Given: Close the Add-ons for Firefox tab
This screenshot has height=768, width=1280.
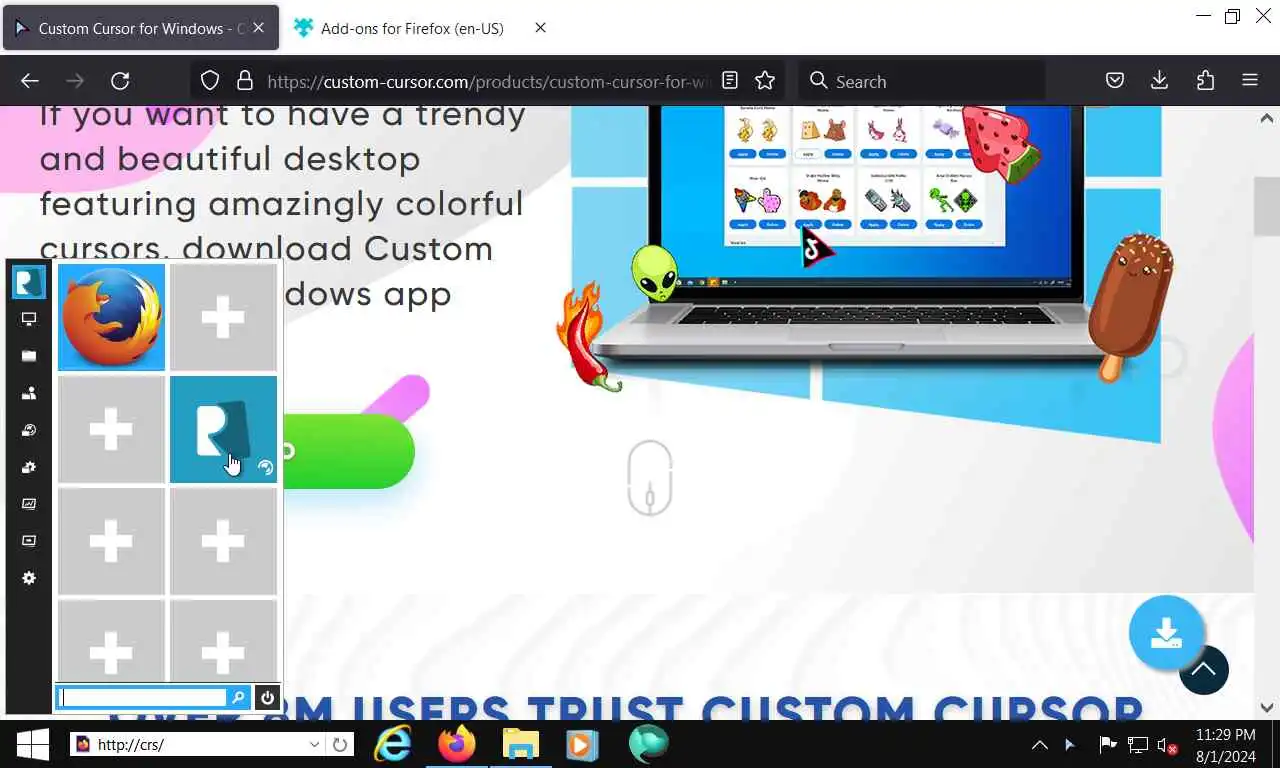Looking at the screenshot, I should click(x=540, y=28).
